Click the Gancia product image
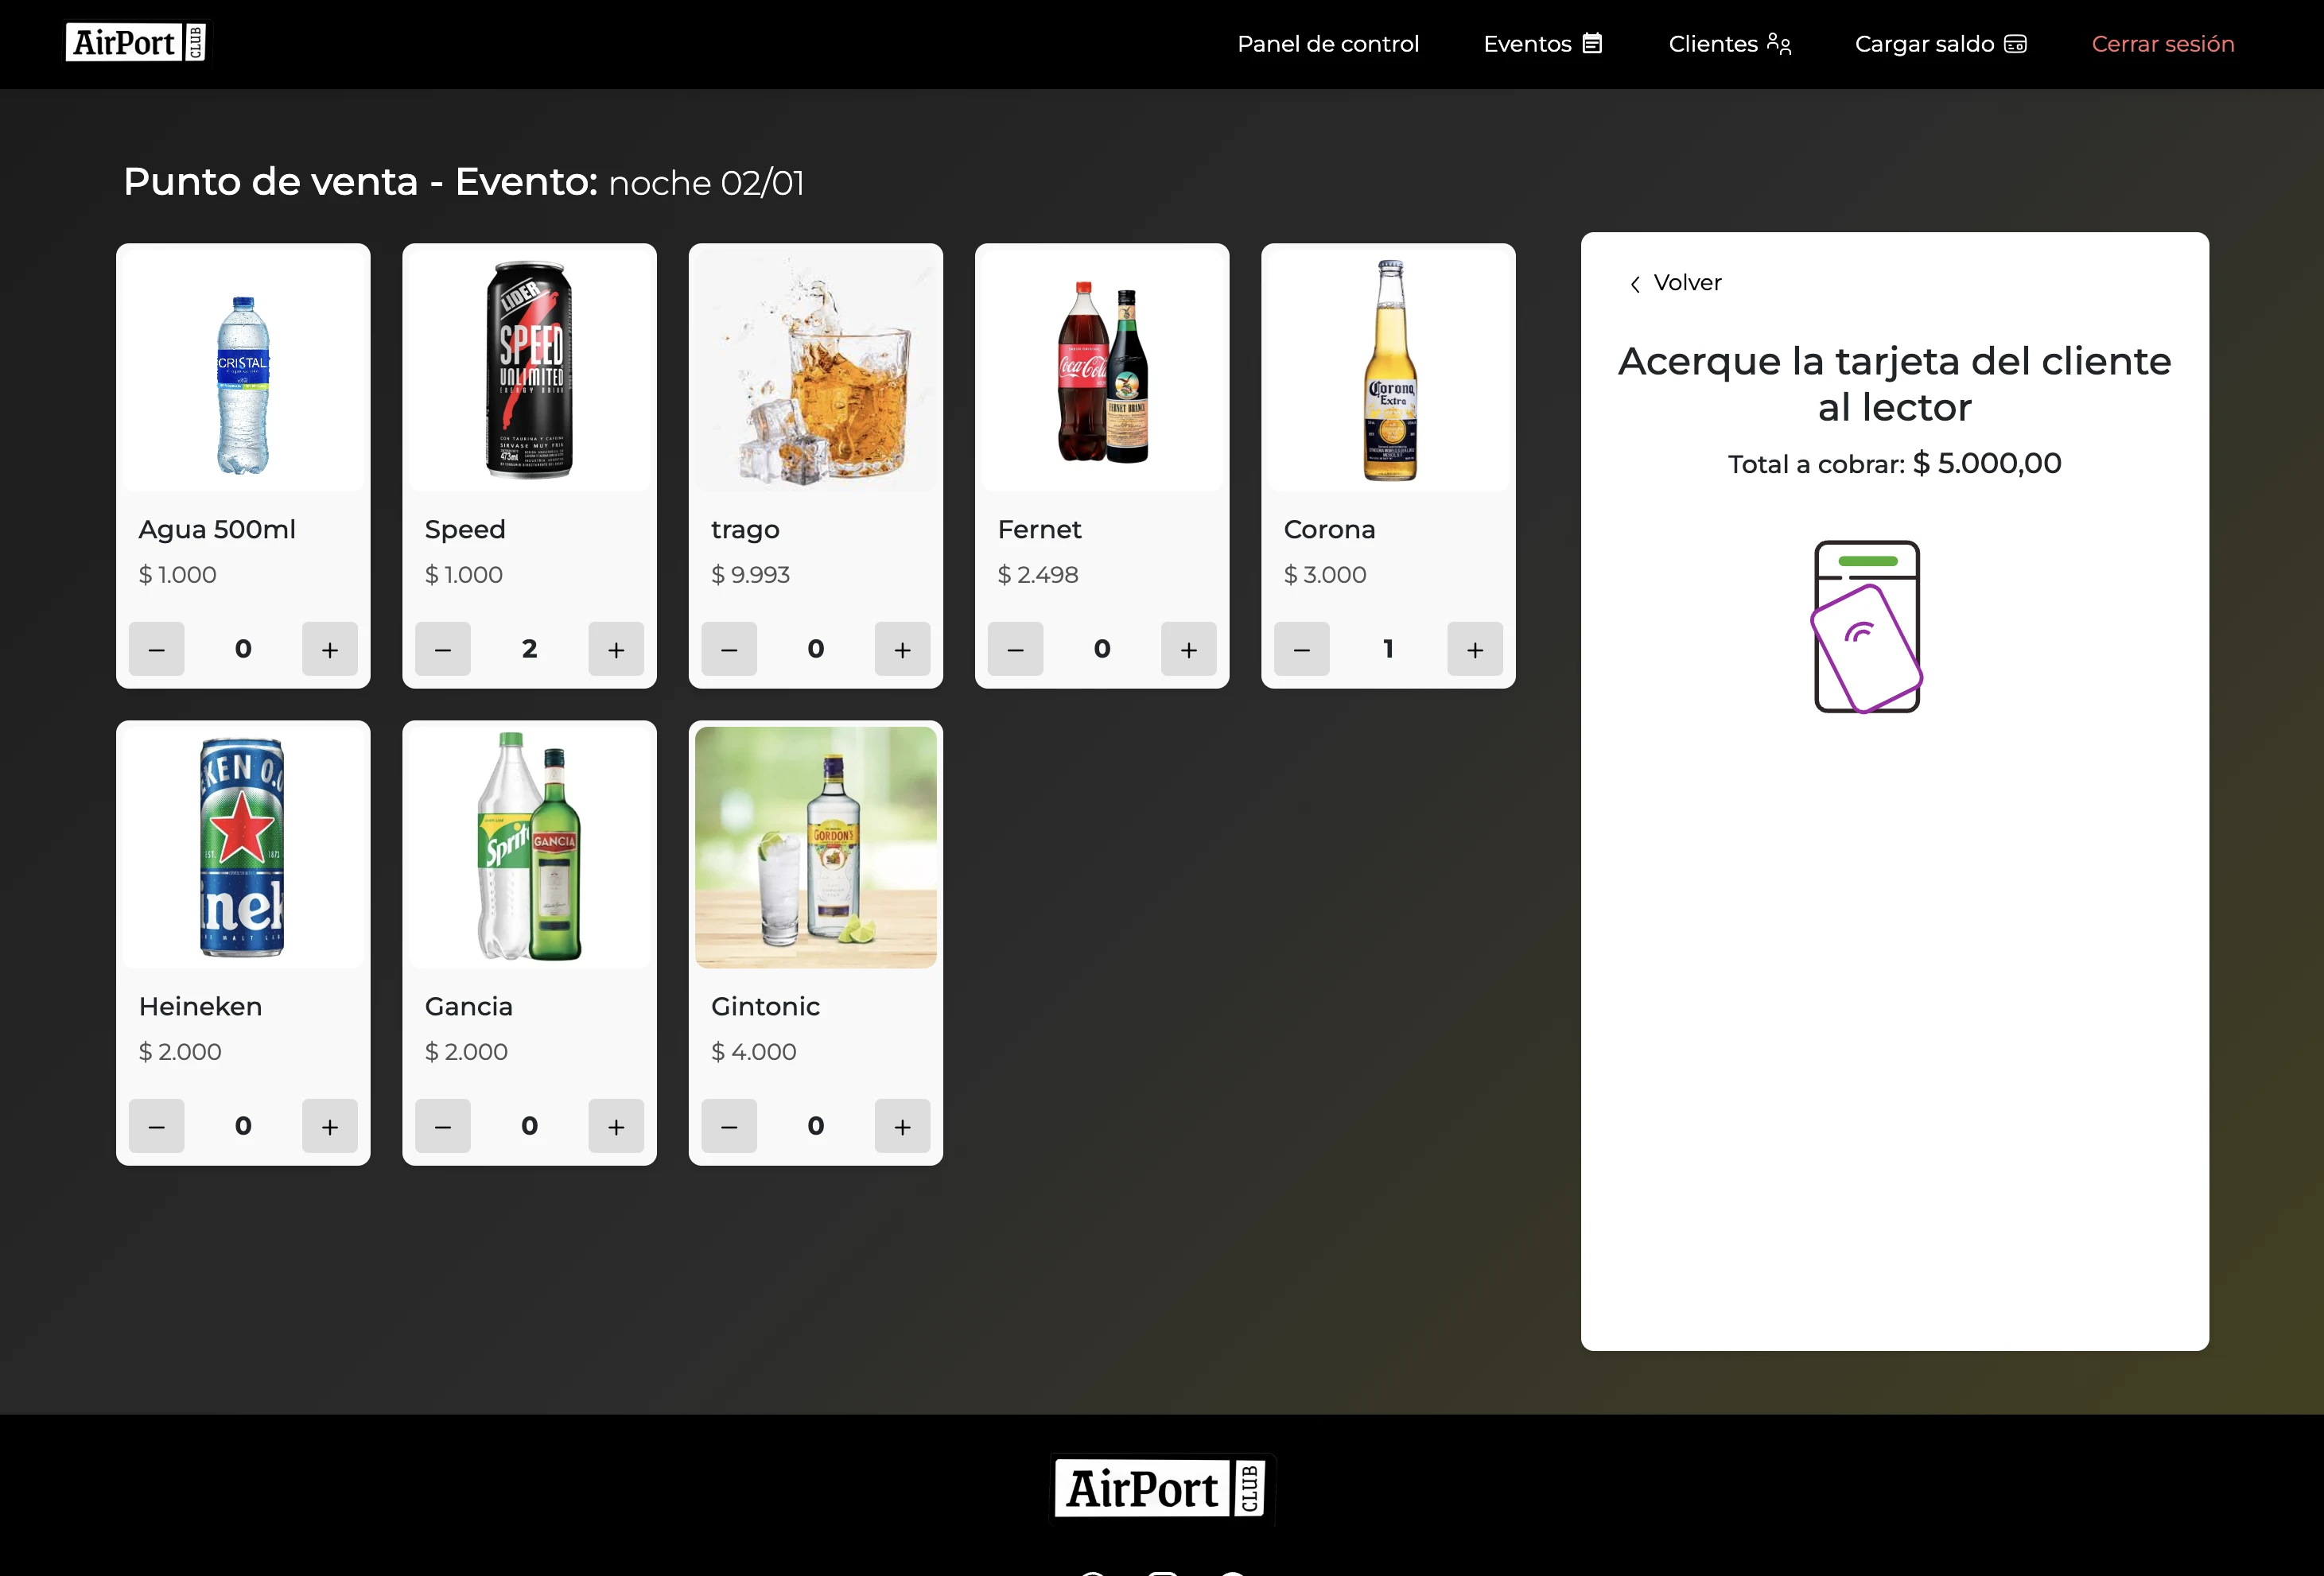The height and width of the screenshot is (1576, 2324). pyautogui.click(x=529, y=845)
